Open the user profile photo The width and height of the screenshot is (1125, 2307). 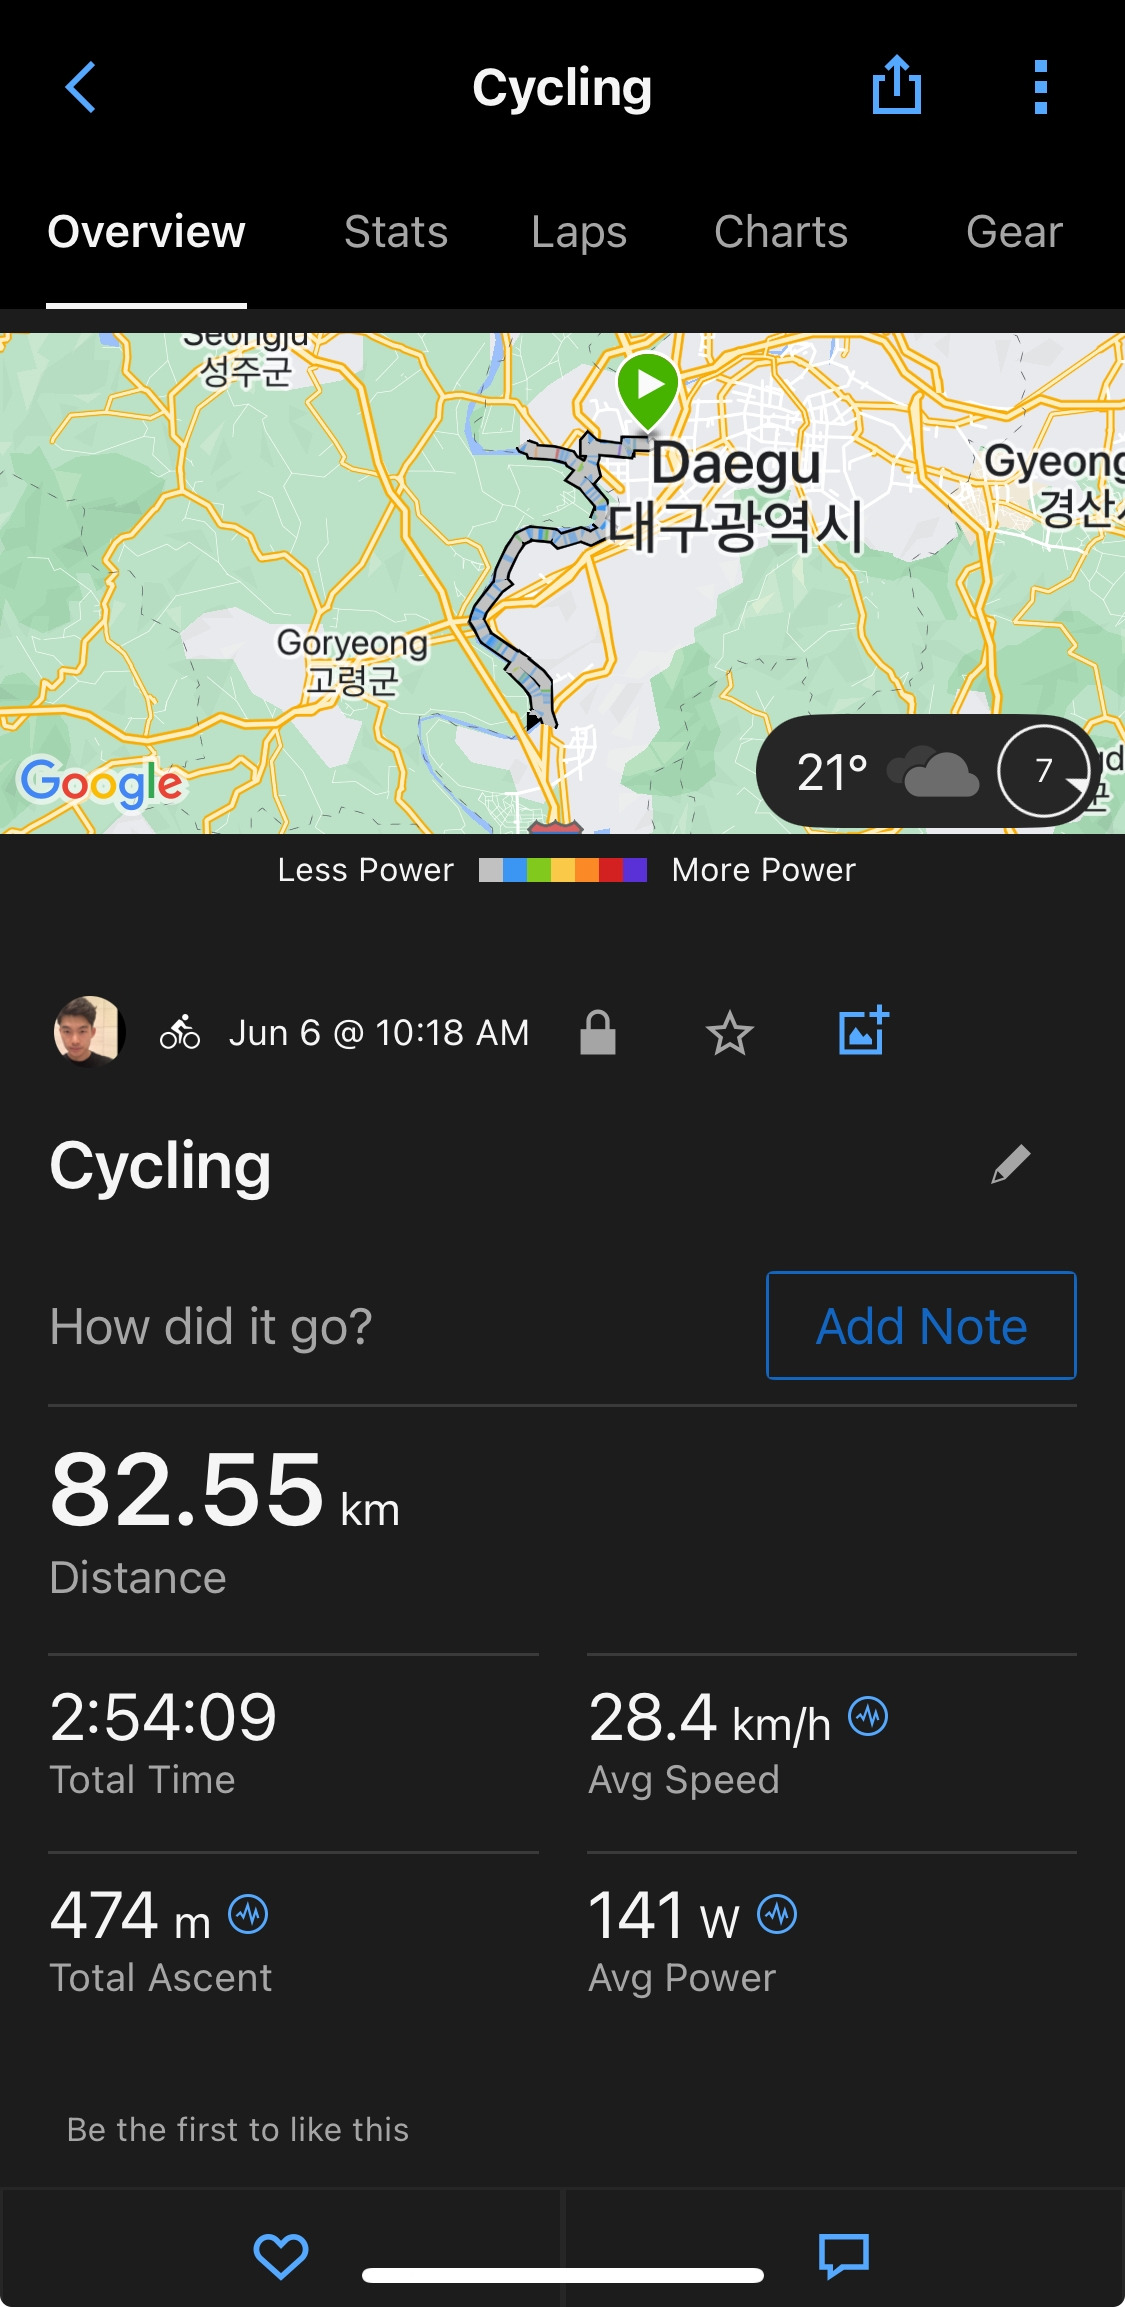(89, 1031)
